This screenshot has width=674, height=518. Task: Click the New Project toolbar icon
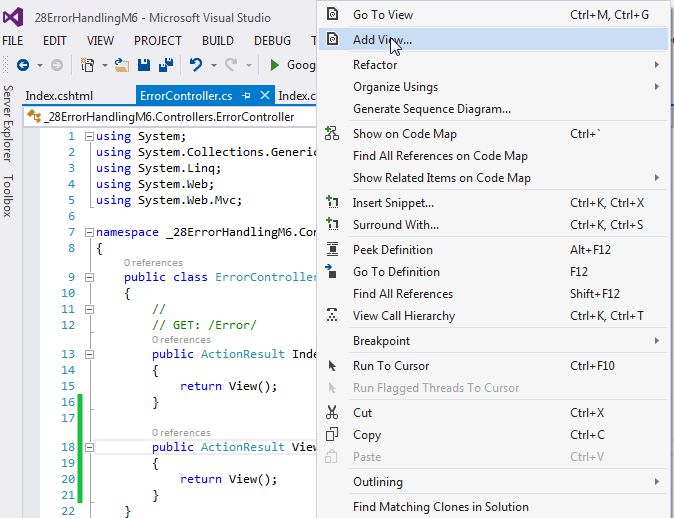tap(88, 65)
